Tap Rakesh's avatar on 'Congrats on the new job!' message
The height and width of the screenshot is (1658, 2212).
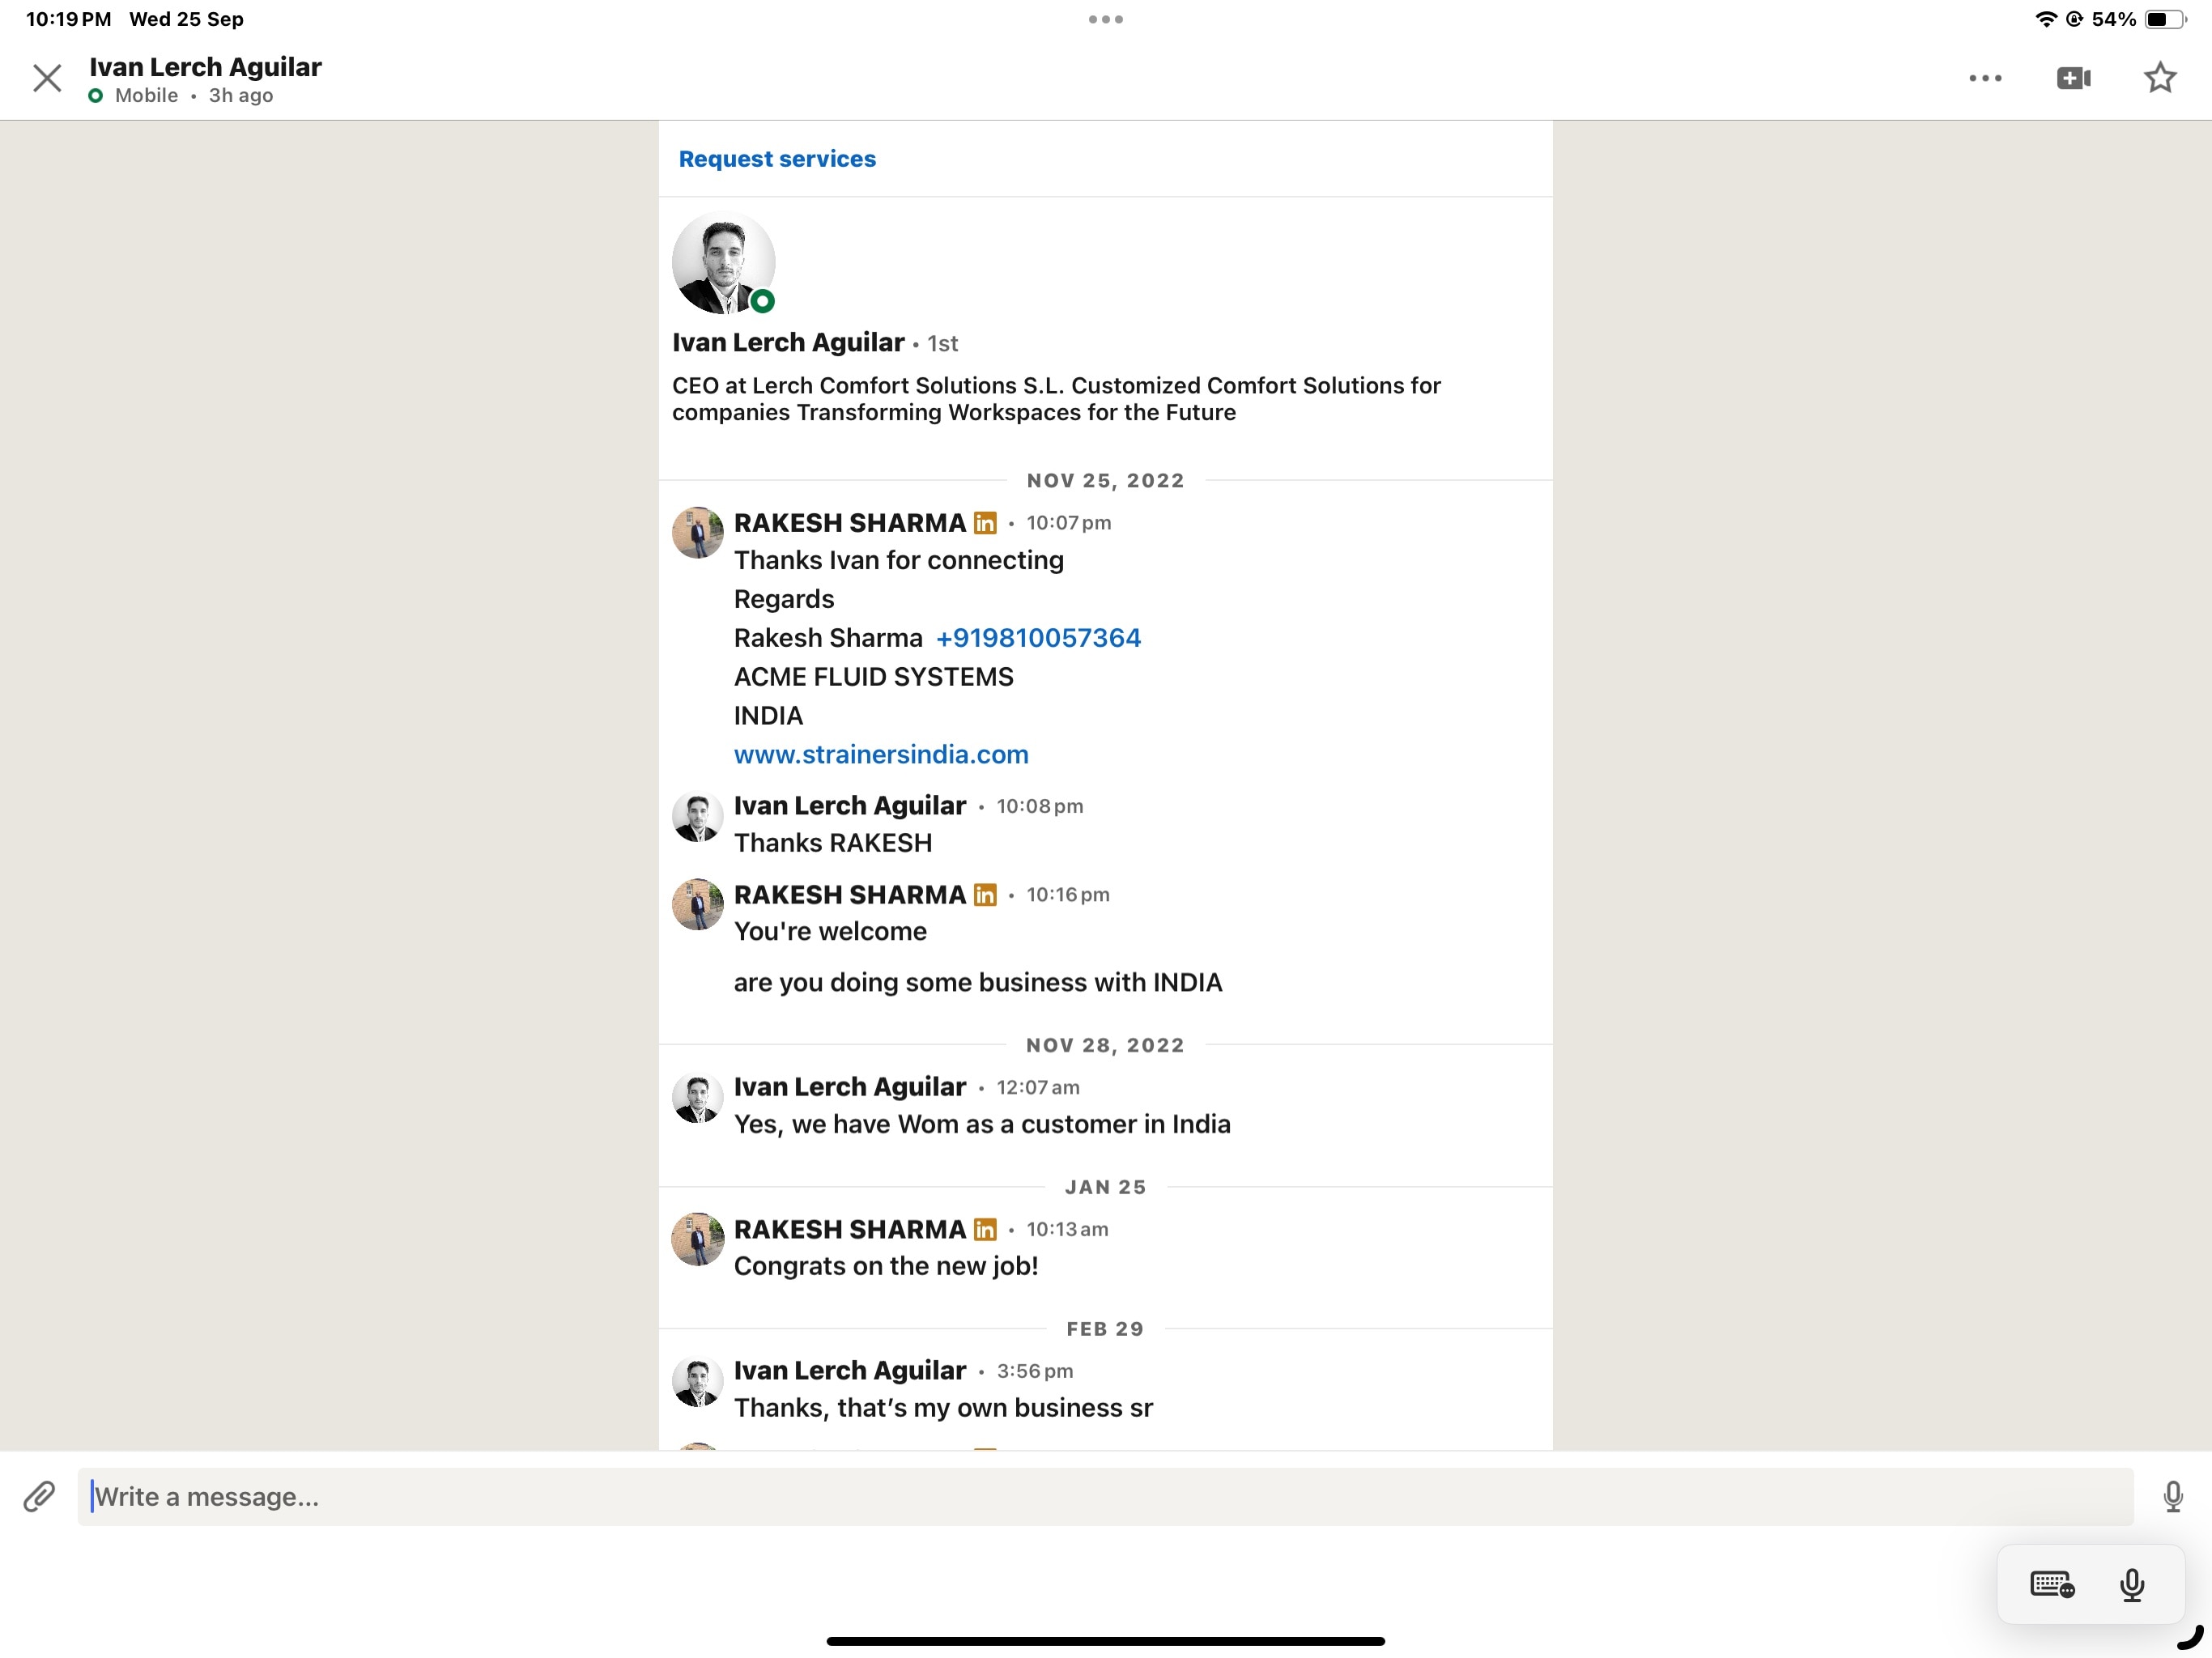(697, 1239)
